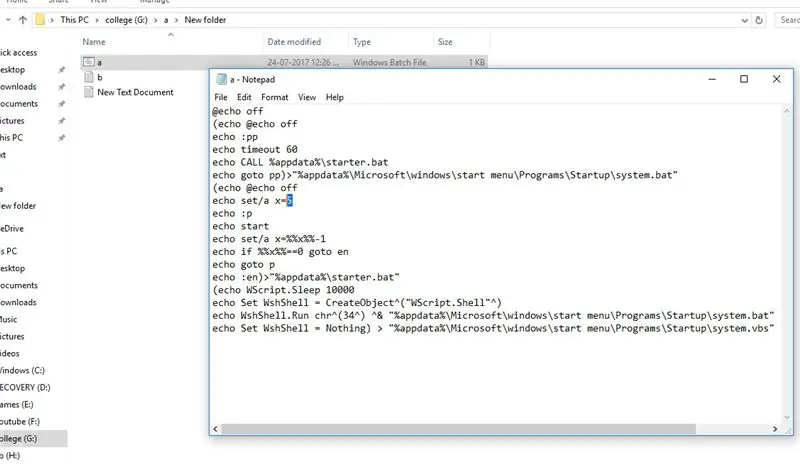Click the Refresh button in Explorer
This screenshot has height=469, width=800.
tap(759, 20)
